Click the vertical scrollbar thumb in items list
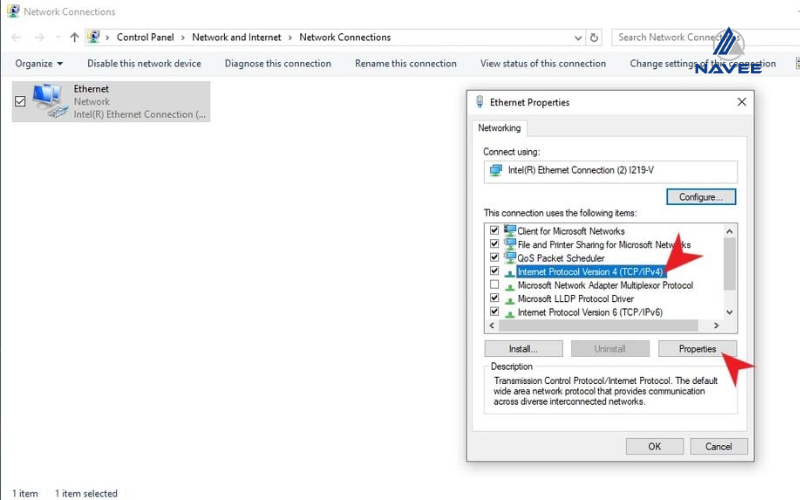 [730, 264]
